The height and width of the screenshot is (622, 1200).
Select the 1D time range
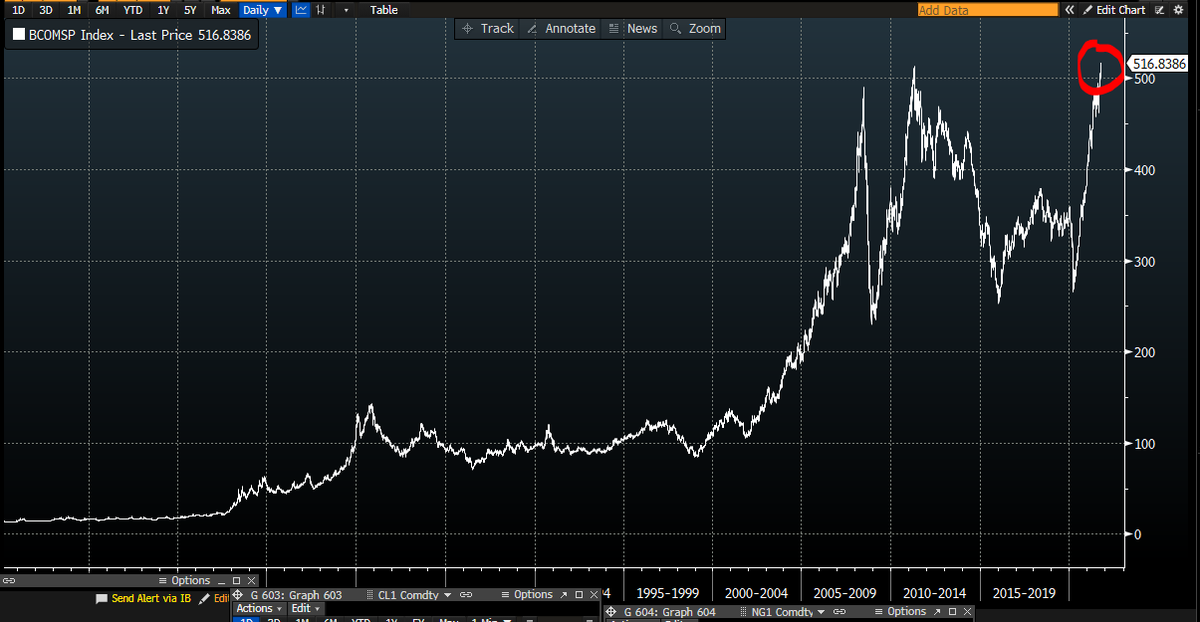click(17, 10)
